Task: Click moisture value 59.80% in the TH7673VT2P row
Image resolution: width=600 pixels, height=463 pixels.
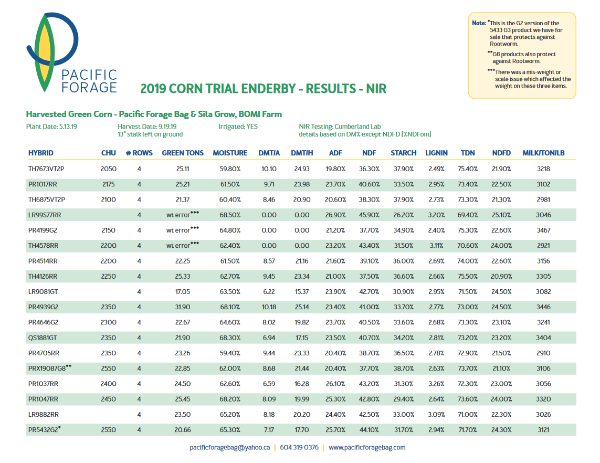Action: tap(230, 169)
